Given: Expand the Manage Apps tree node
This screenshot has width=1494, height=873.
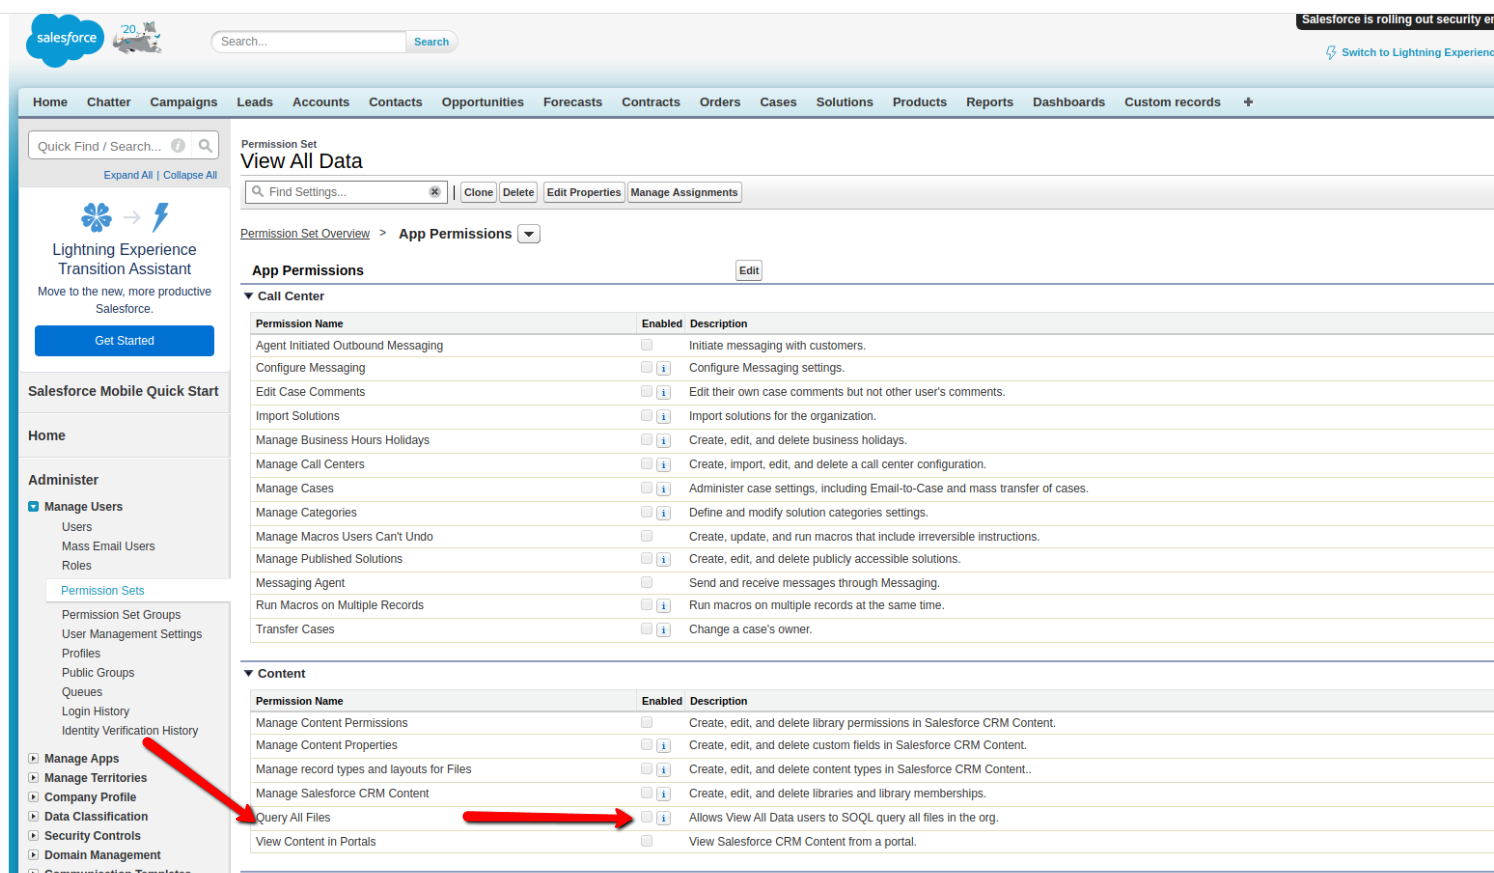Looking at the screenshot, I should tap(33, 759).
